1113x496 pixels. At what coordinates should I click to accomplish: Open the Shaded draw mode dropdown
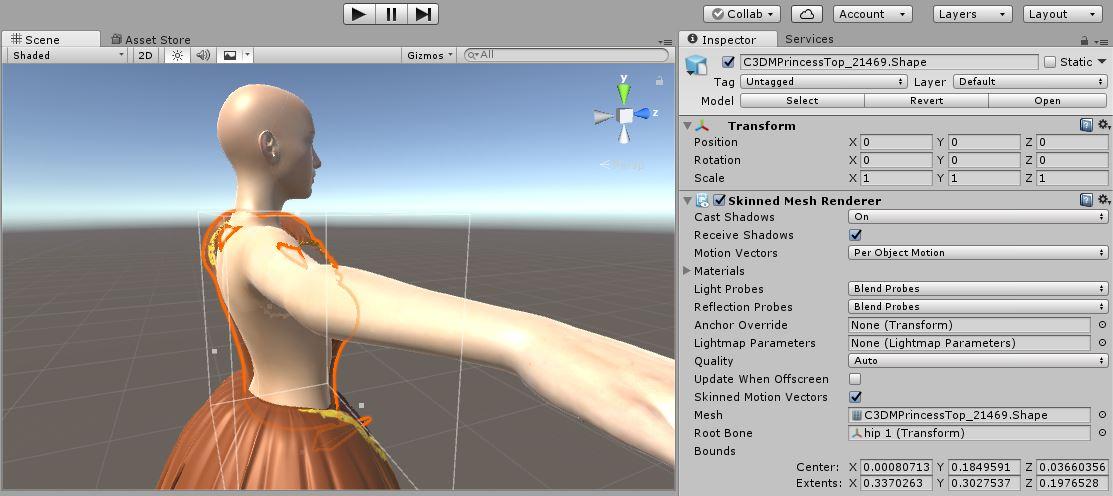coord(68,55)
